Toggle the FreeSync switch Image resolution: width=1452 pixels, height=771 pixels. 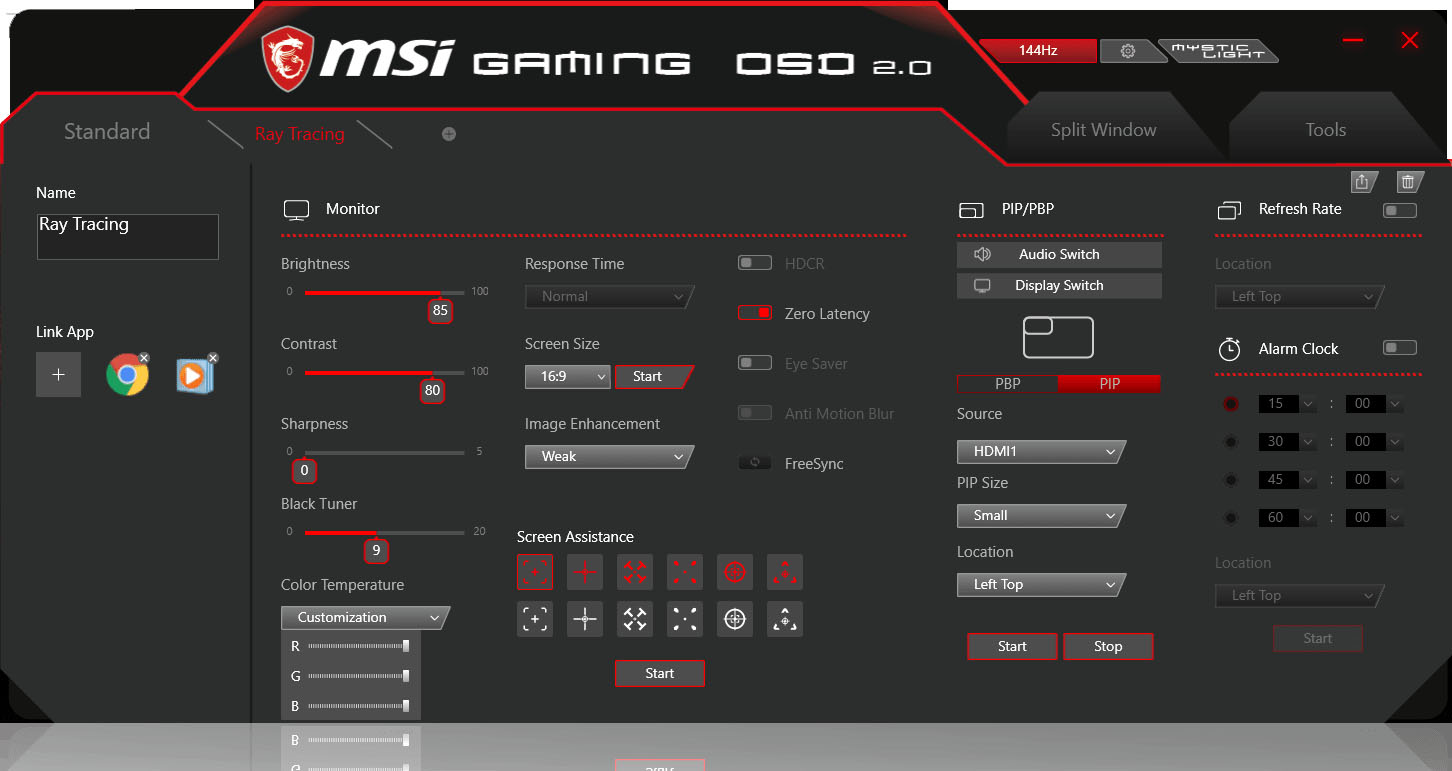755,463
